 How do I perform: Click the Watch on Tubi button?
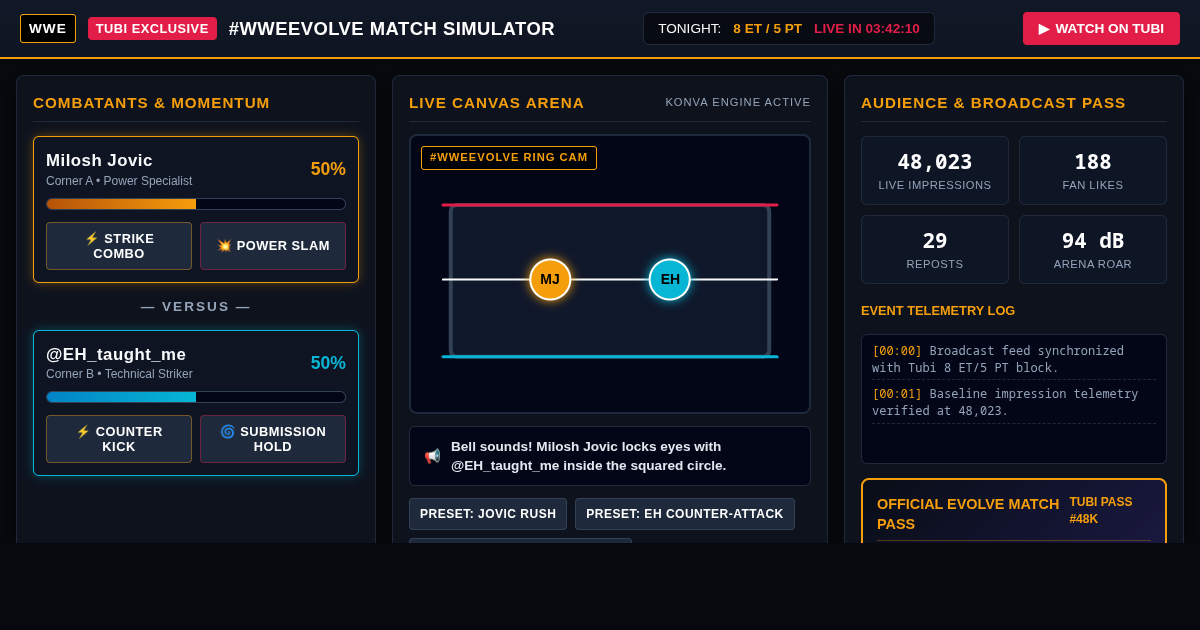click(x=1101, y=28)
